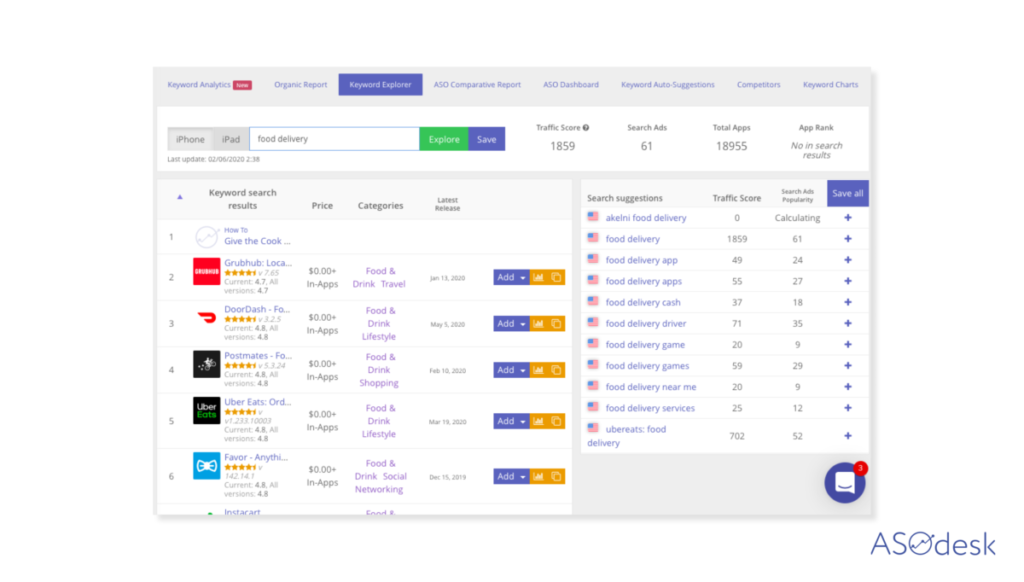Viewport: 1024px width, 582px height.
Task: Expand Add dropdown for DoorDash
Action: 522,324
